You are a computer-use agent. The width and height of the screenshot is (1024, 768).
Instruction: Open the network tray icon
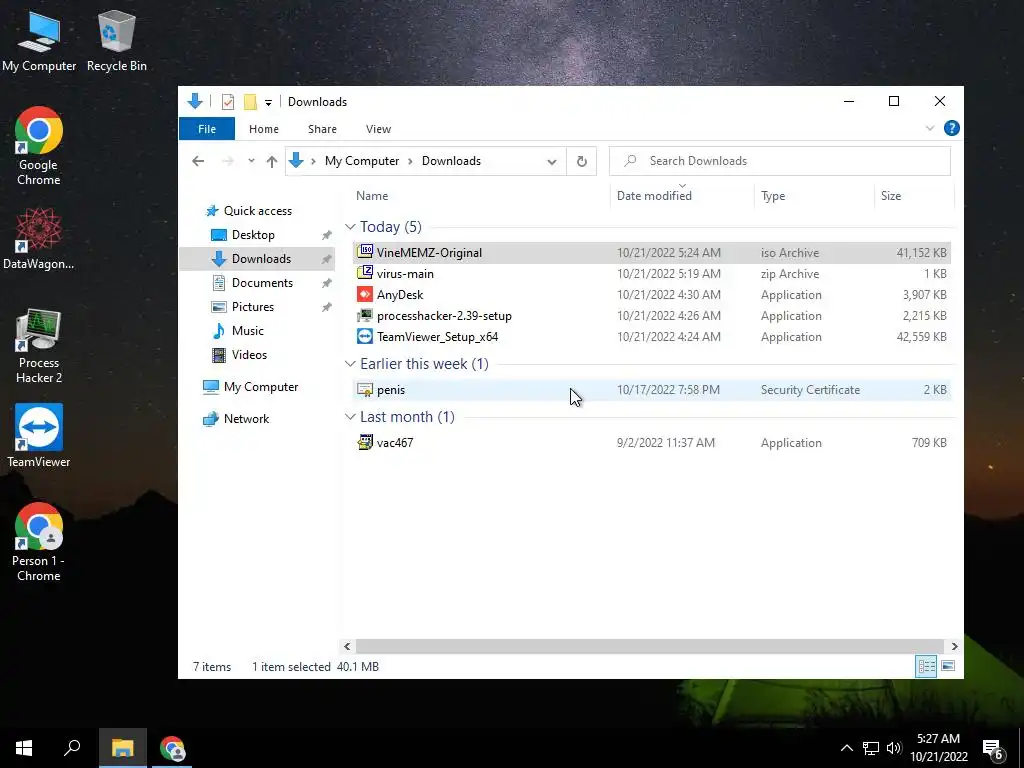tap(871, 748)
